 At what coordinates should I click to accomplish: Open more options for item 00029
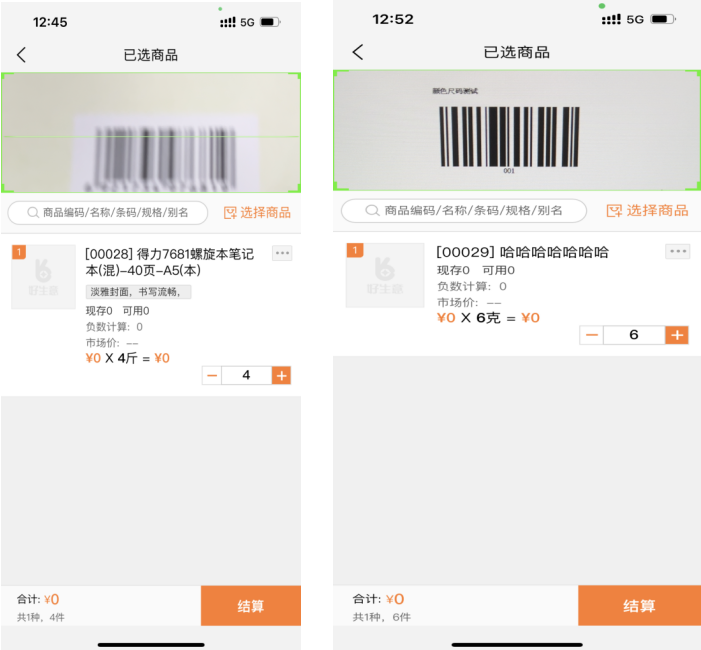pyautogui.click(x=678, y=251)
